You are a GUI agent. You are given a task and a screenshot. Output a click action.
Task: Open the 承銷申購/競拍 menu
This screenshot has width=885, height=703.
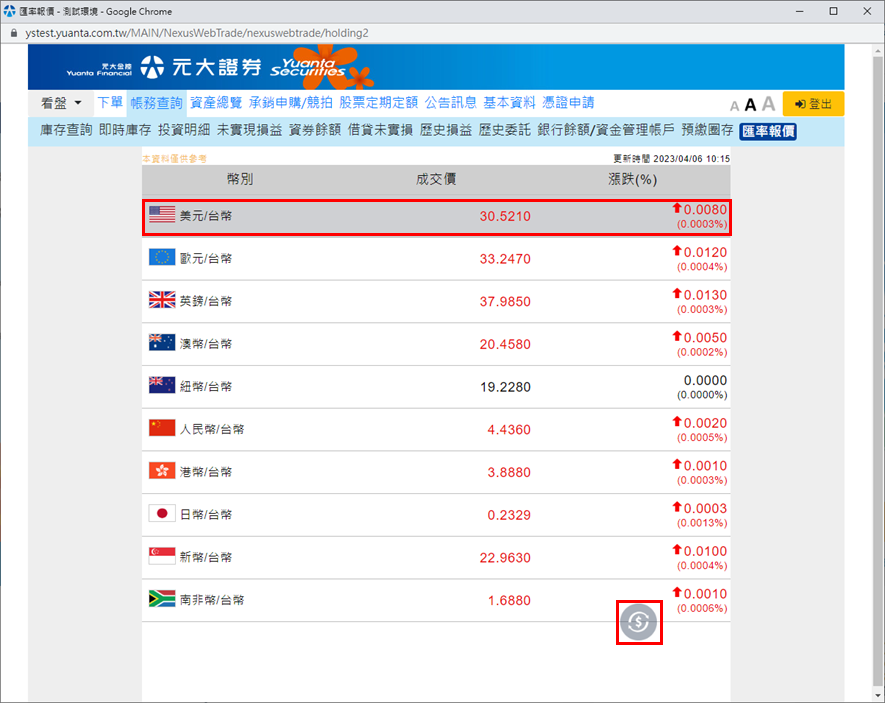click(x=291, y=103)
